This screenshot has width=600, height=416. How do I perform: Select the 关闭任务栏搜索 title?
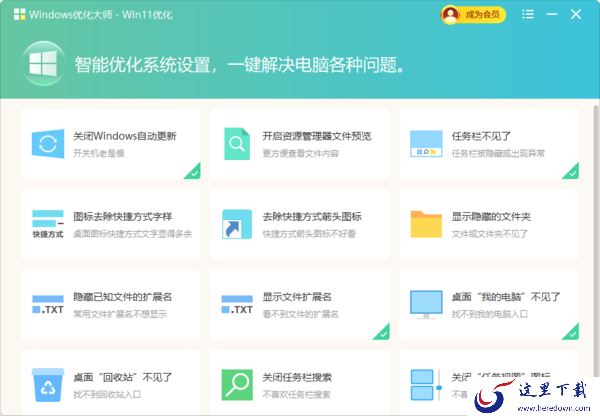pos(297,377)
